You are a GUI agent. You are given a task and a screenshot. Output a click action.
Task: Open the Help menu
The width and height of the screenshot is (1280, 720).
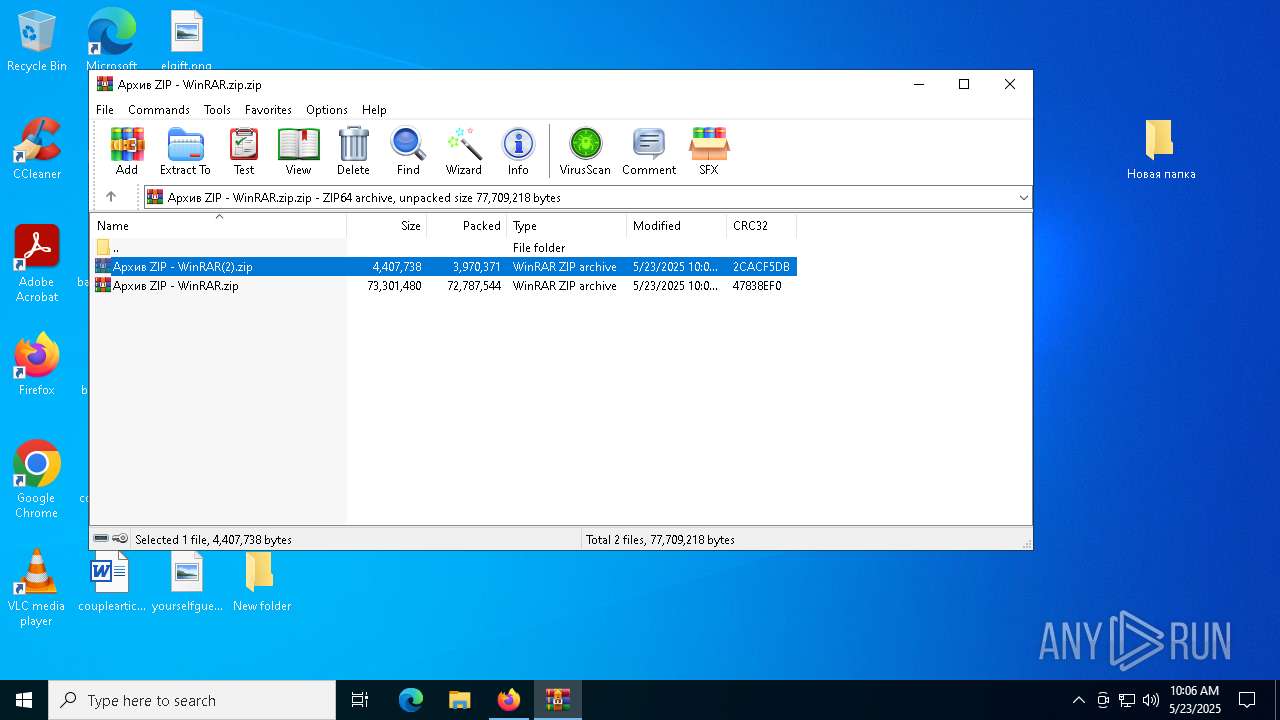[x=374, y=110]
